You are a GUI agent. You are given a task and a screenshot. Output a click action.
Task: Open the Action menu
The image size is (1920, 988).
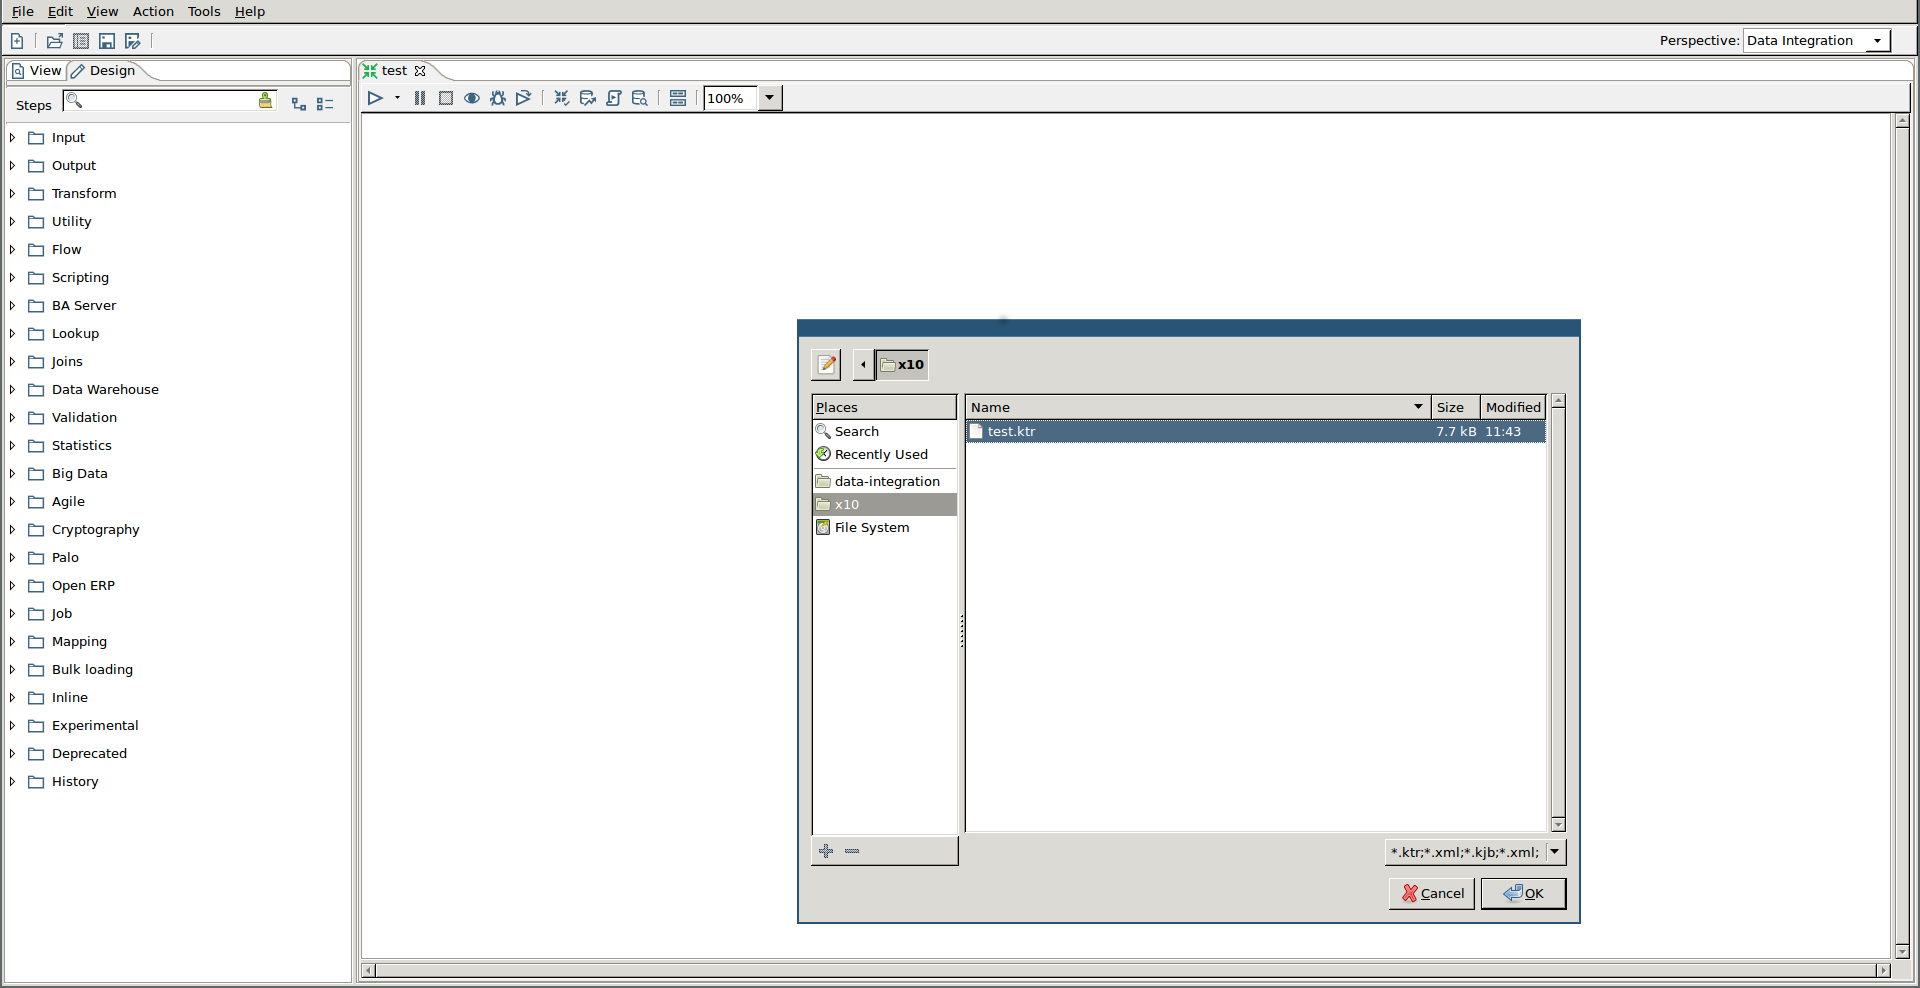coord(153,11)
